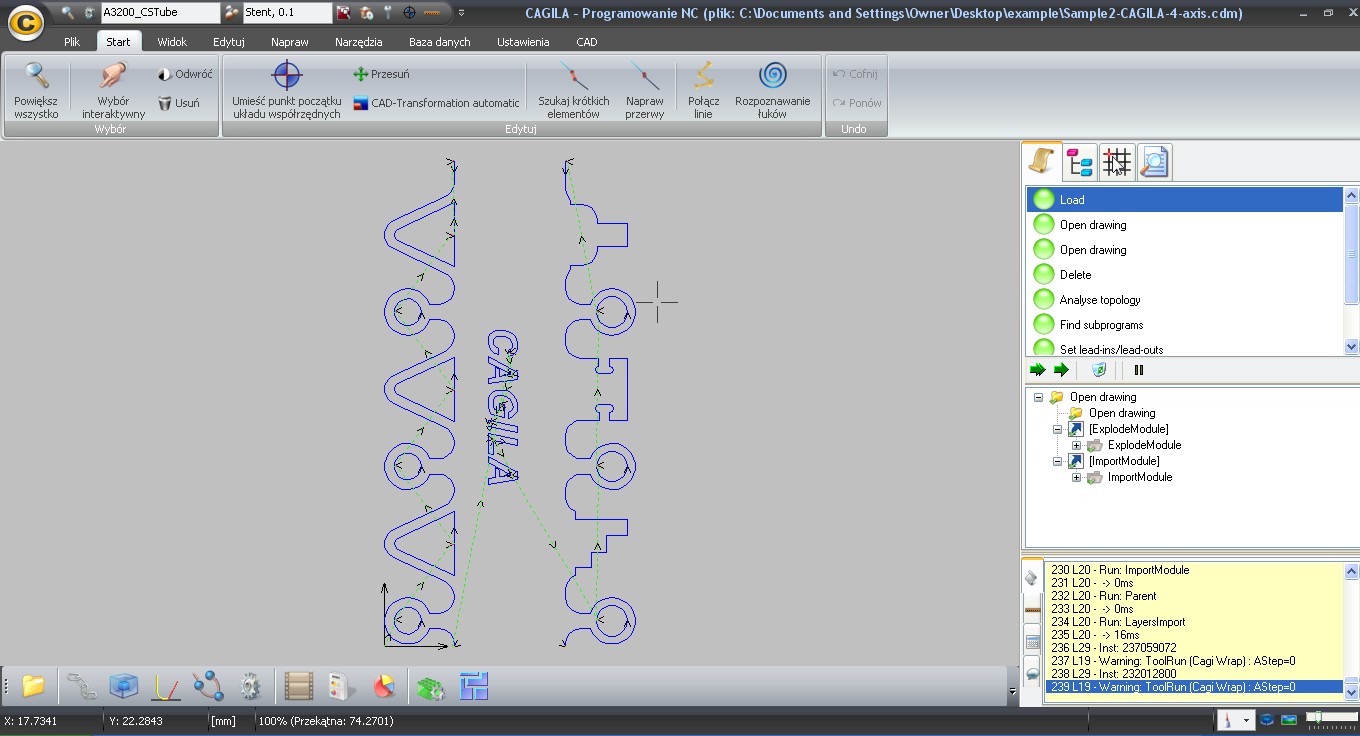
Task: Select the Load step in list
Action: pos(1185,200)
